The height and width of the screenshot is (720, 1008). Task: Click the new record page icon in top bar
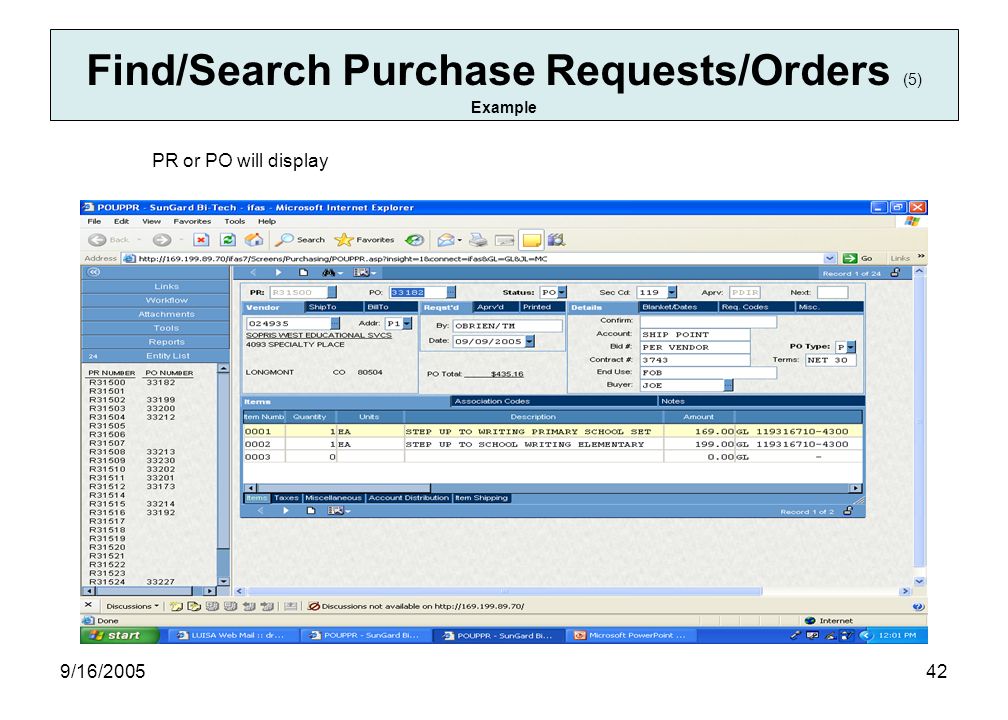click(x=303, y=273)
